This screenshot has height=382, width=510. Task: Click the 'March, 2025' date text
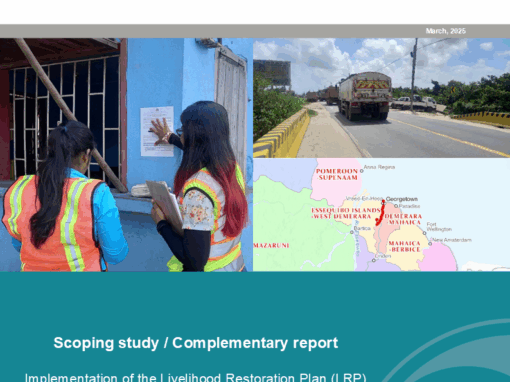coord(445,31)
